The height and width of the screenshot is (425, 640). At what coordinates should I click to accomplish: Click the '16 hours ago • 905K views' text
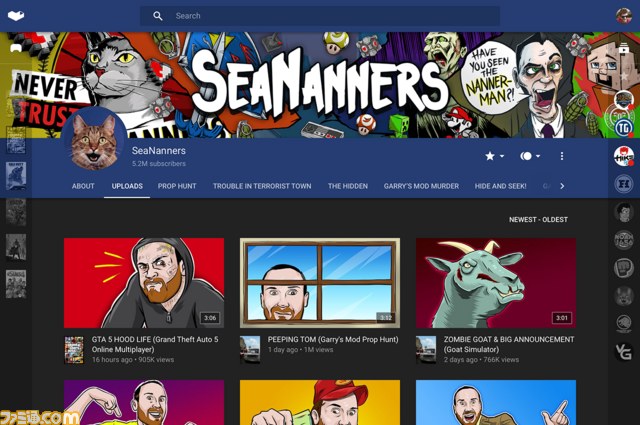[133, 360]
